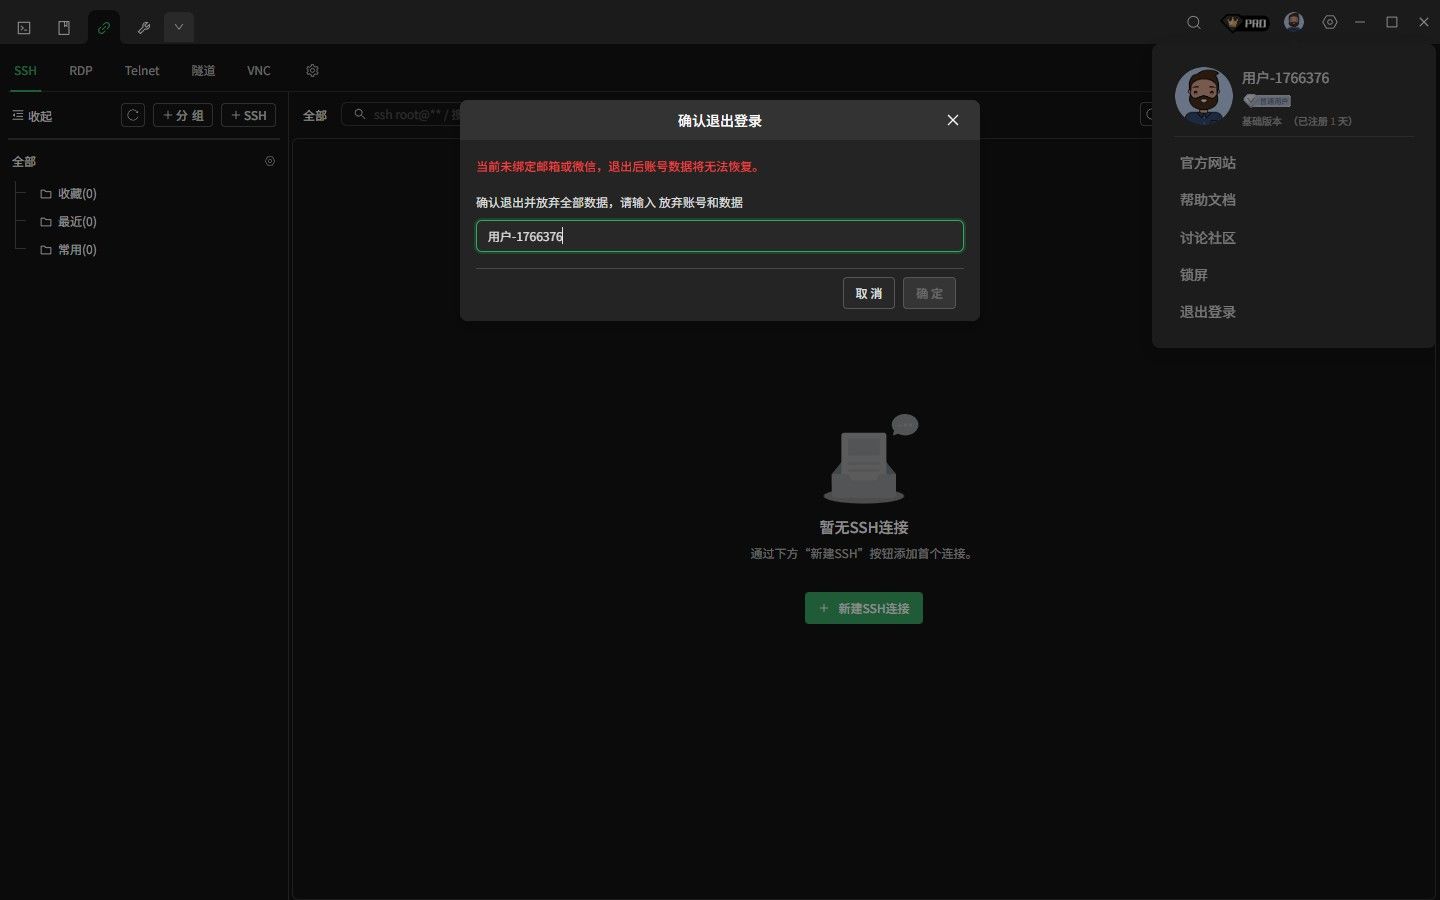Click the 用户-1766376 name in profile panel
Viewport: 1440px width, 900px height.
coord(1286,78)
